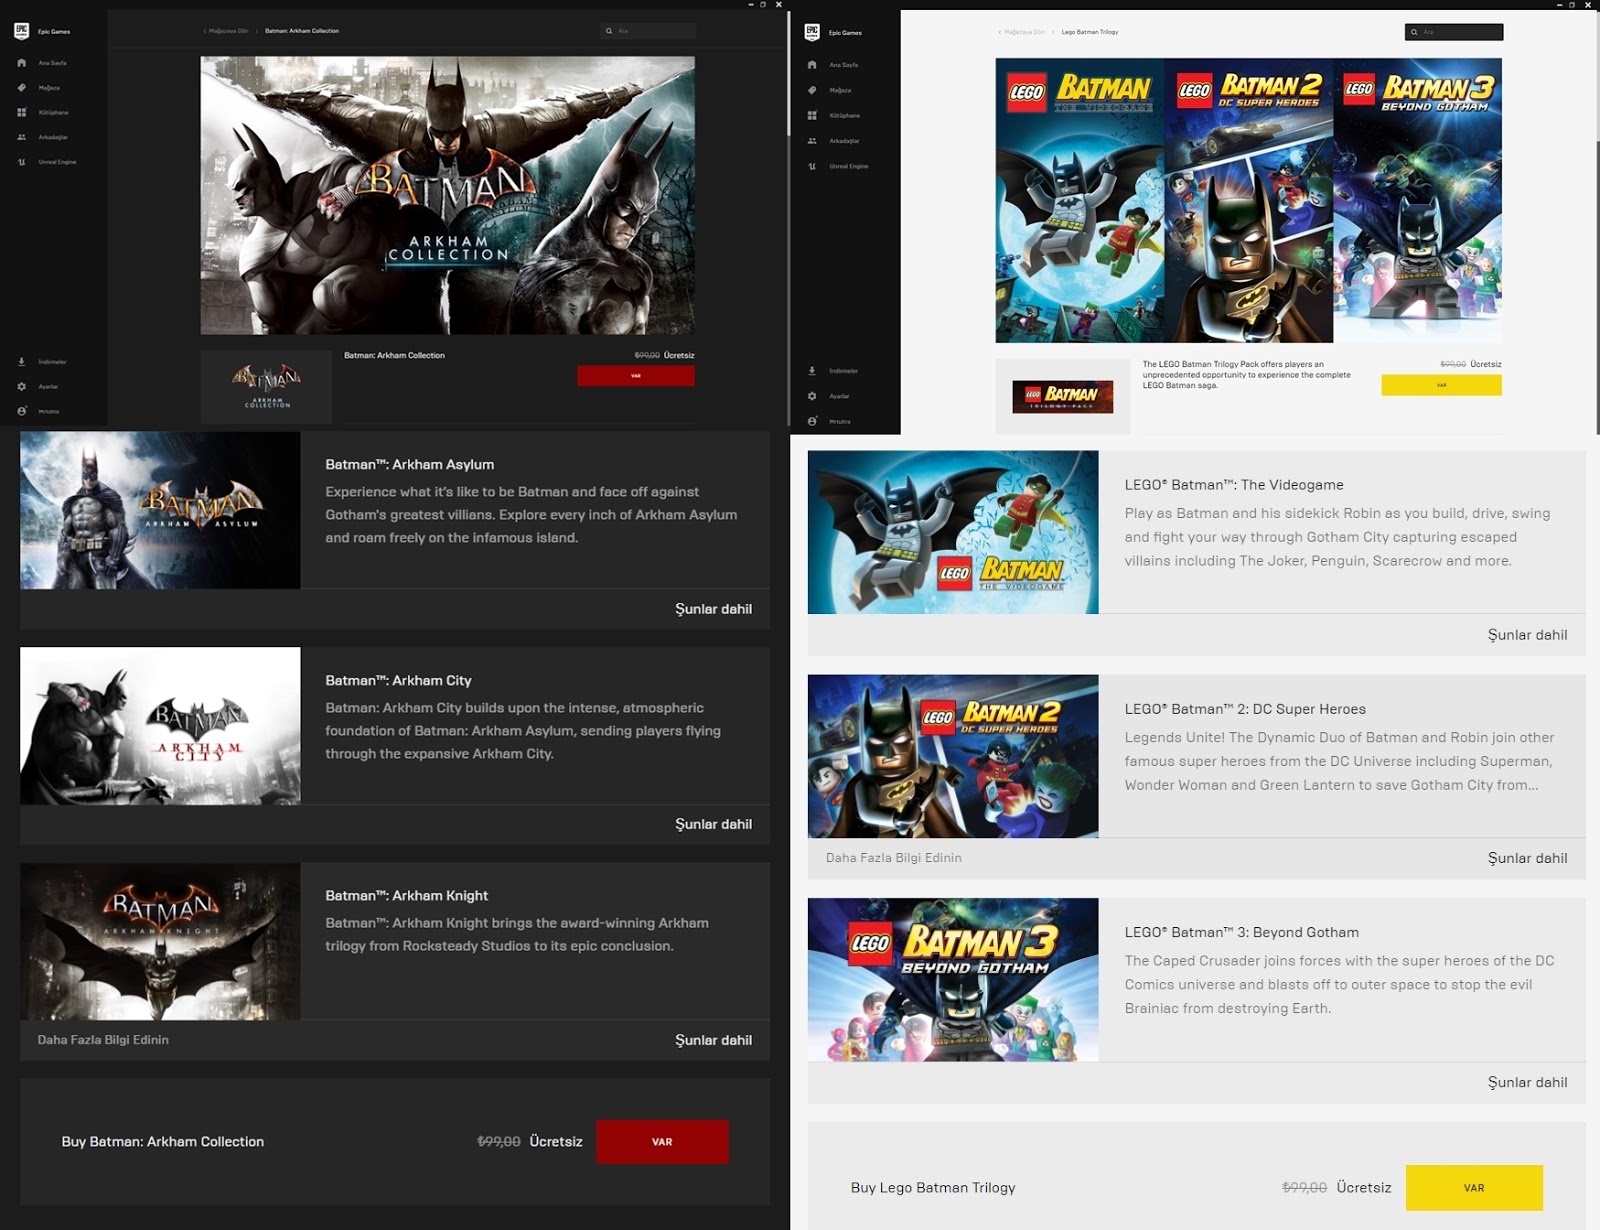
Task: Open the Arkham City cover thumbnail
Action: click(160, 726)
